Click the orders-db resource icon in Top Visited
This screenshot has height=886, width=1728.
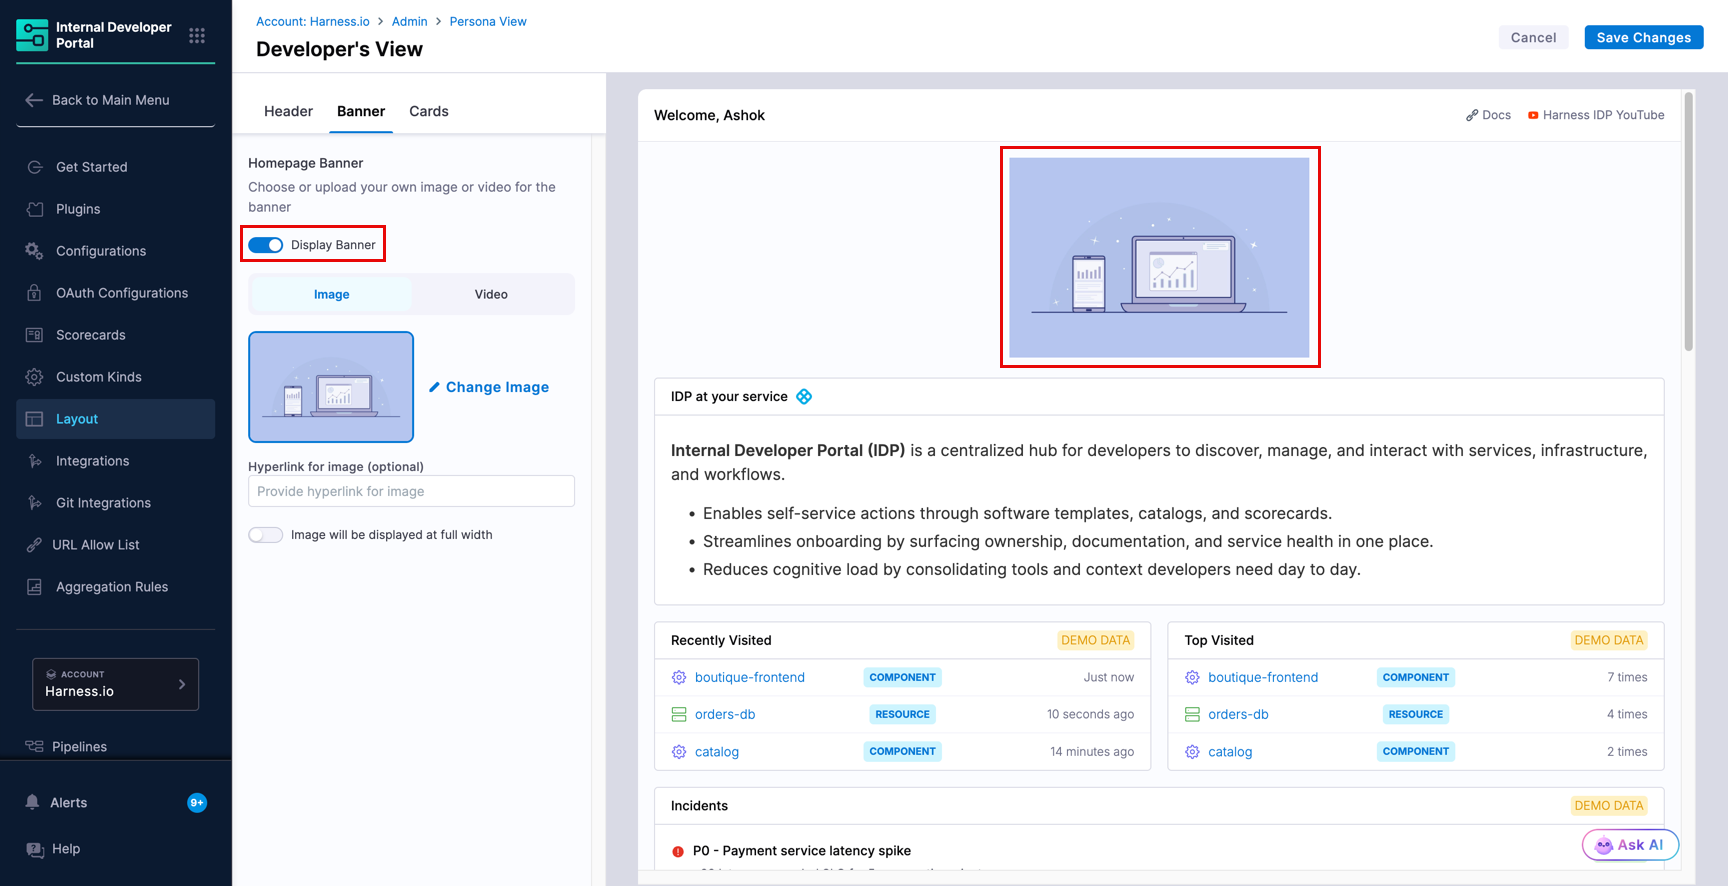(1192, 714)
